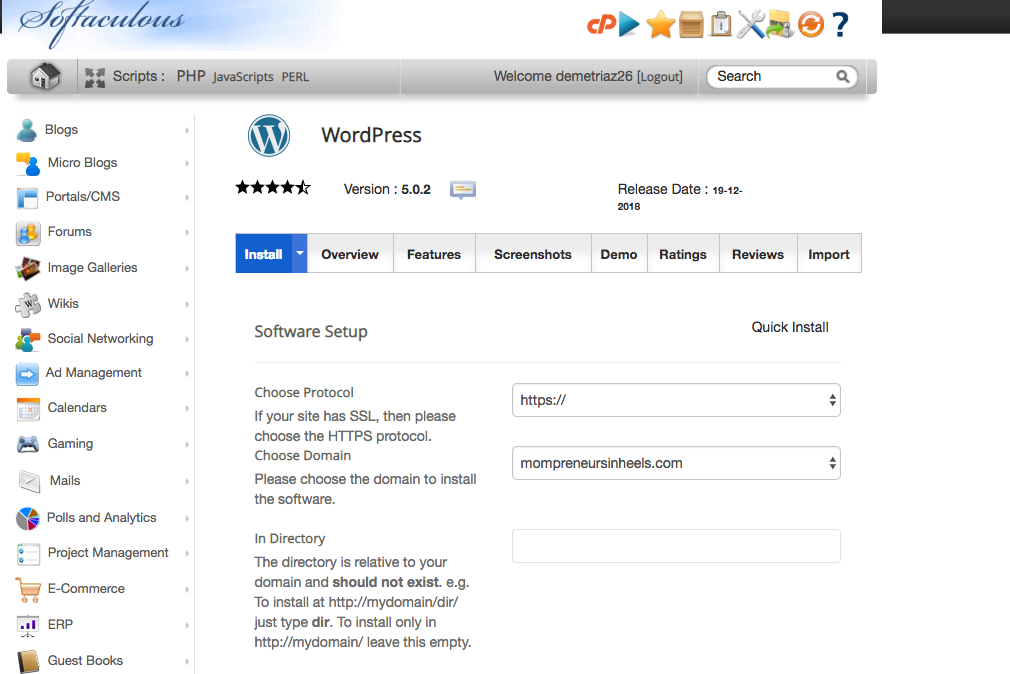
Task: Click the Forums category icon
Action: [x=28, y=233]
